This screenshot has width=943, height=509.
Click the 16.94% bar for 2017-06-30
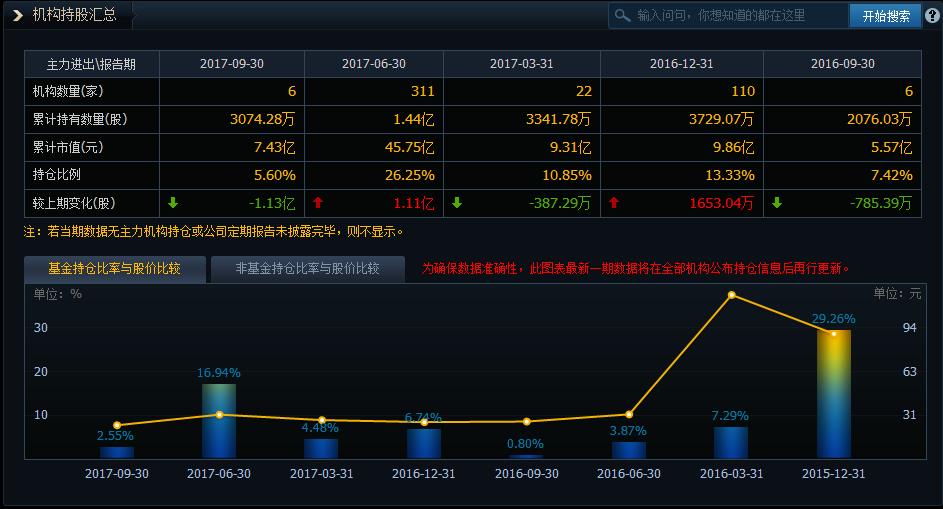coord(219,421)
